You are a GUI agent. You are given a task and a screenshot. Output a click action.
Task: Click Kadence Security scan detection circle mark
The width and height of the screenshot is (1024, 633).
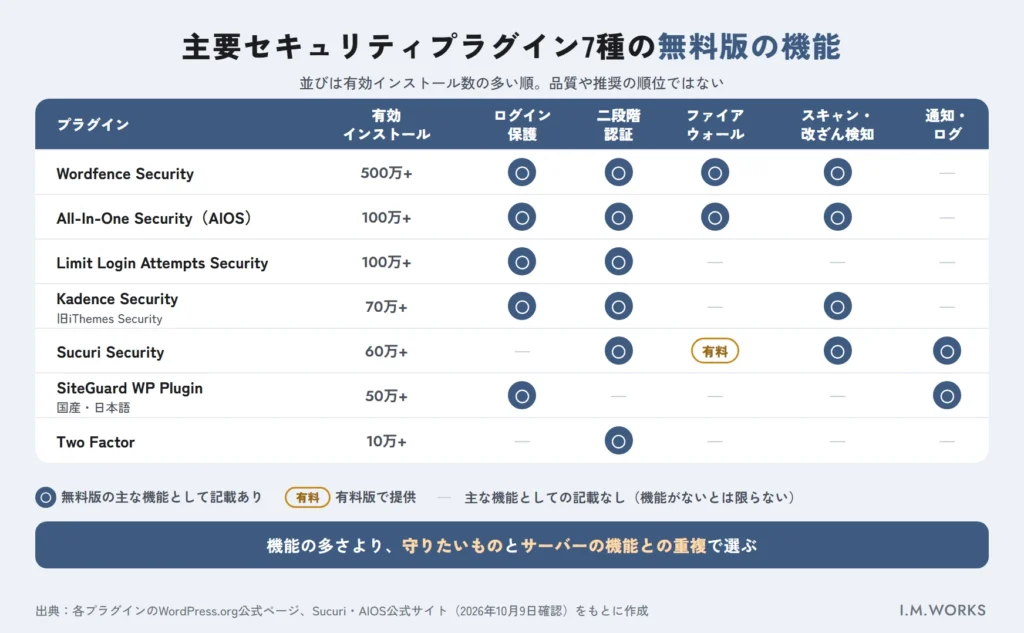837,306
